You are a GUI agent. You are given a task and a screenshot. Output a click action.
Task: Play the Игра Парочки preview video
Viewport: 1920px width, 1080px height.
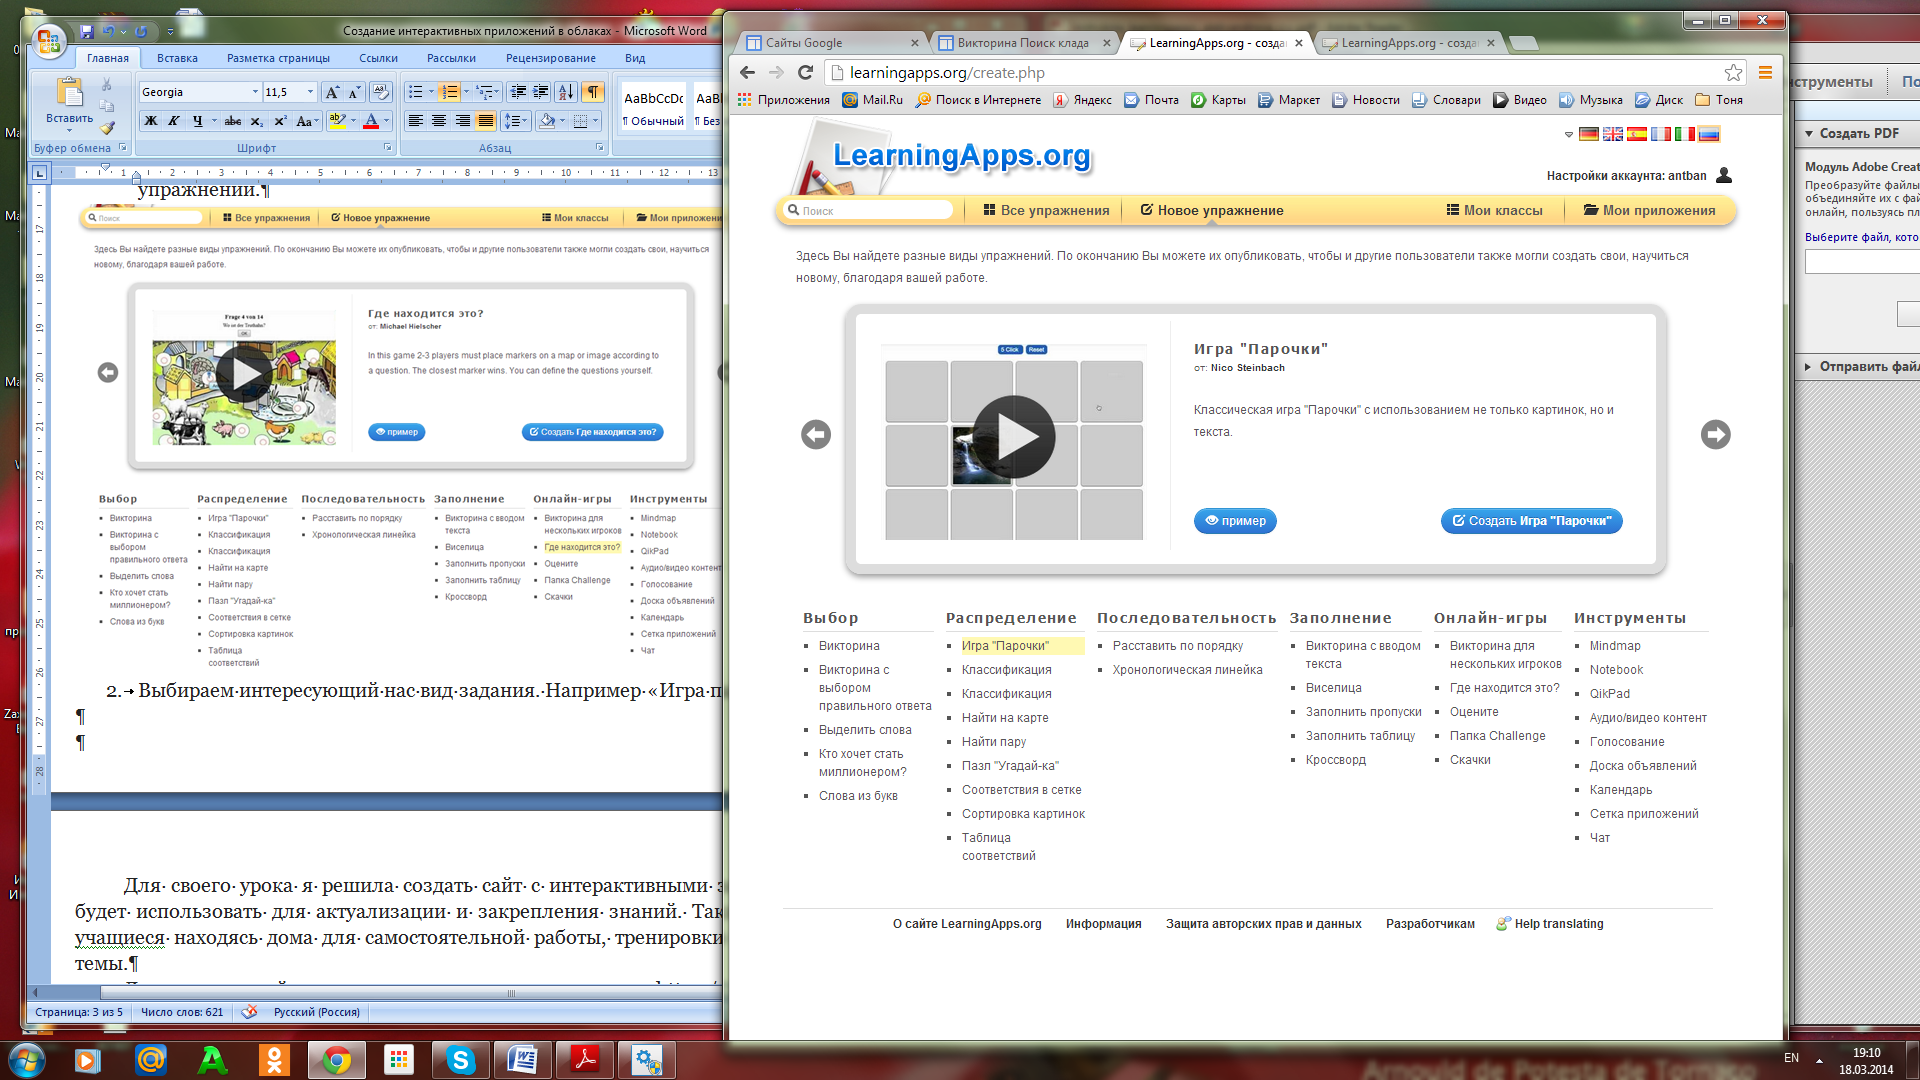[1014, 437]
